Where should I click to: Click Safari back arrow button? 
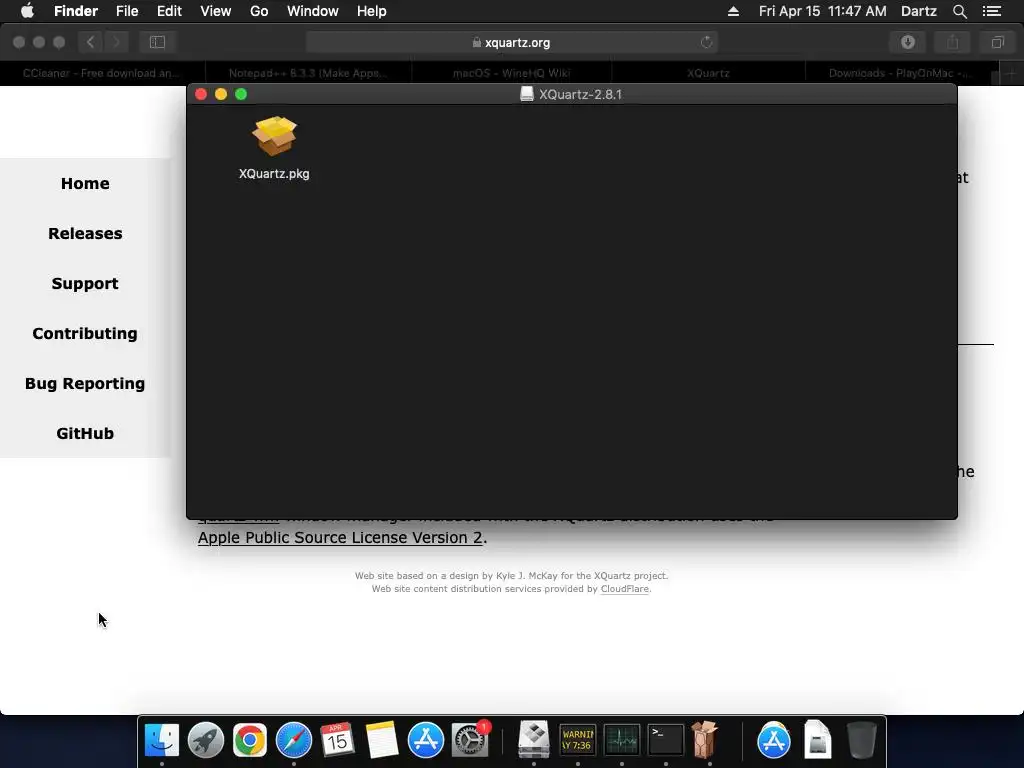[x=91, y=42]
